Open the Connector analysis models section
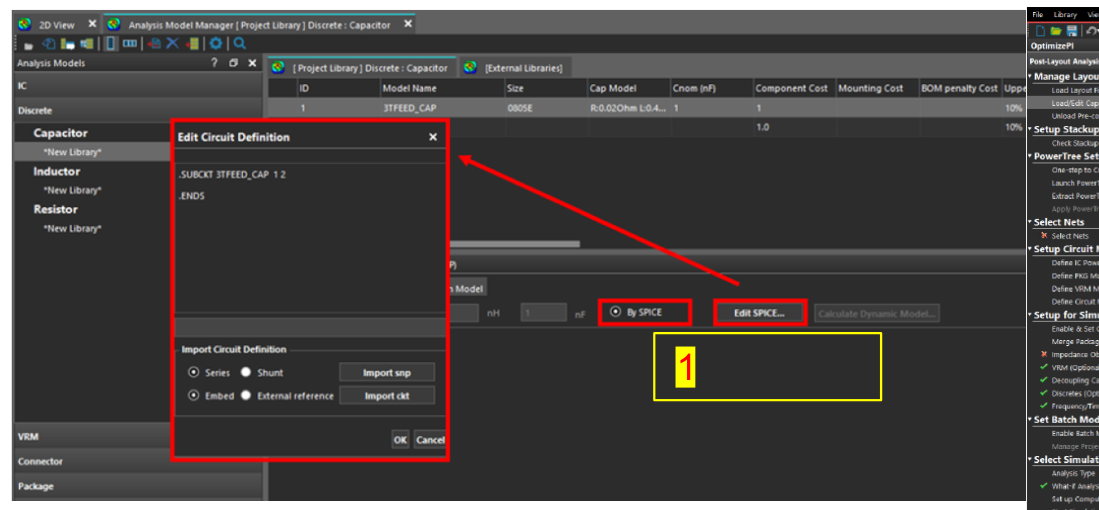1099x510 pixels. pyautogui.click(x=137, y=461)
